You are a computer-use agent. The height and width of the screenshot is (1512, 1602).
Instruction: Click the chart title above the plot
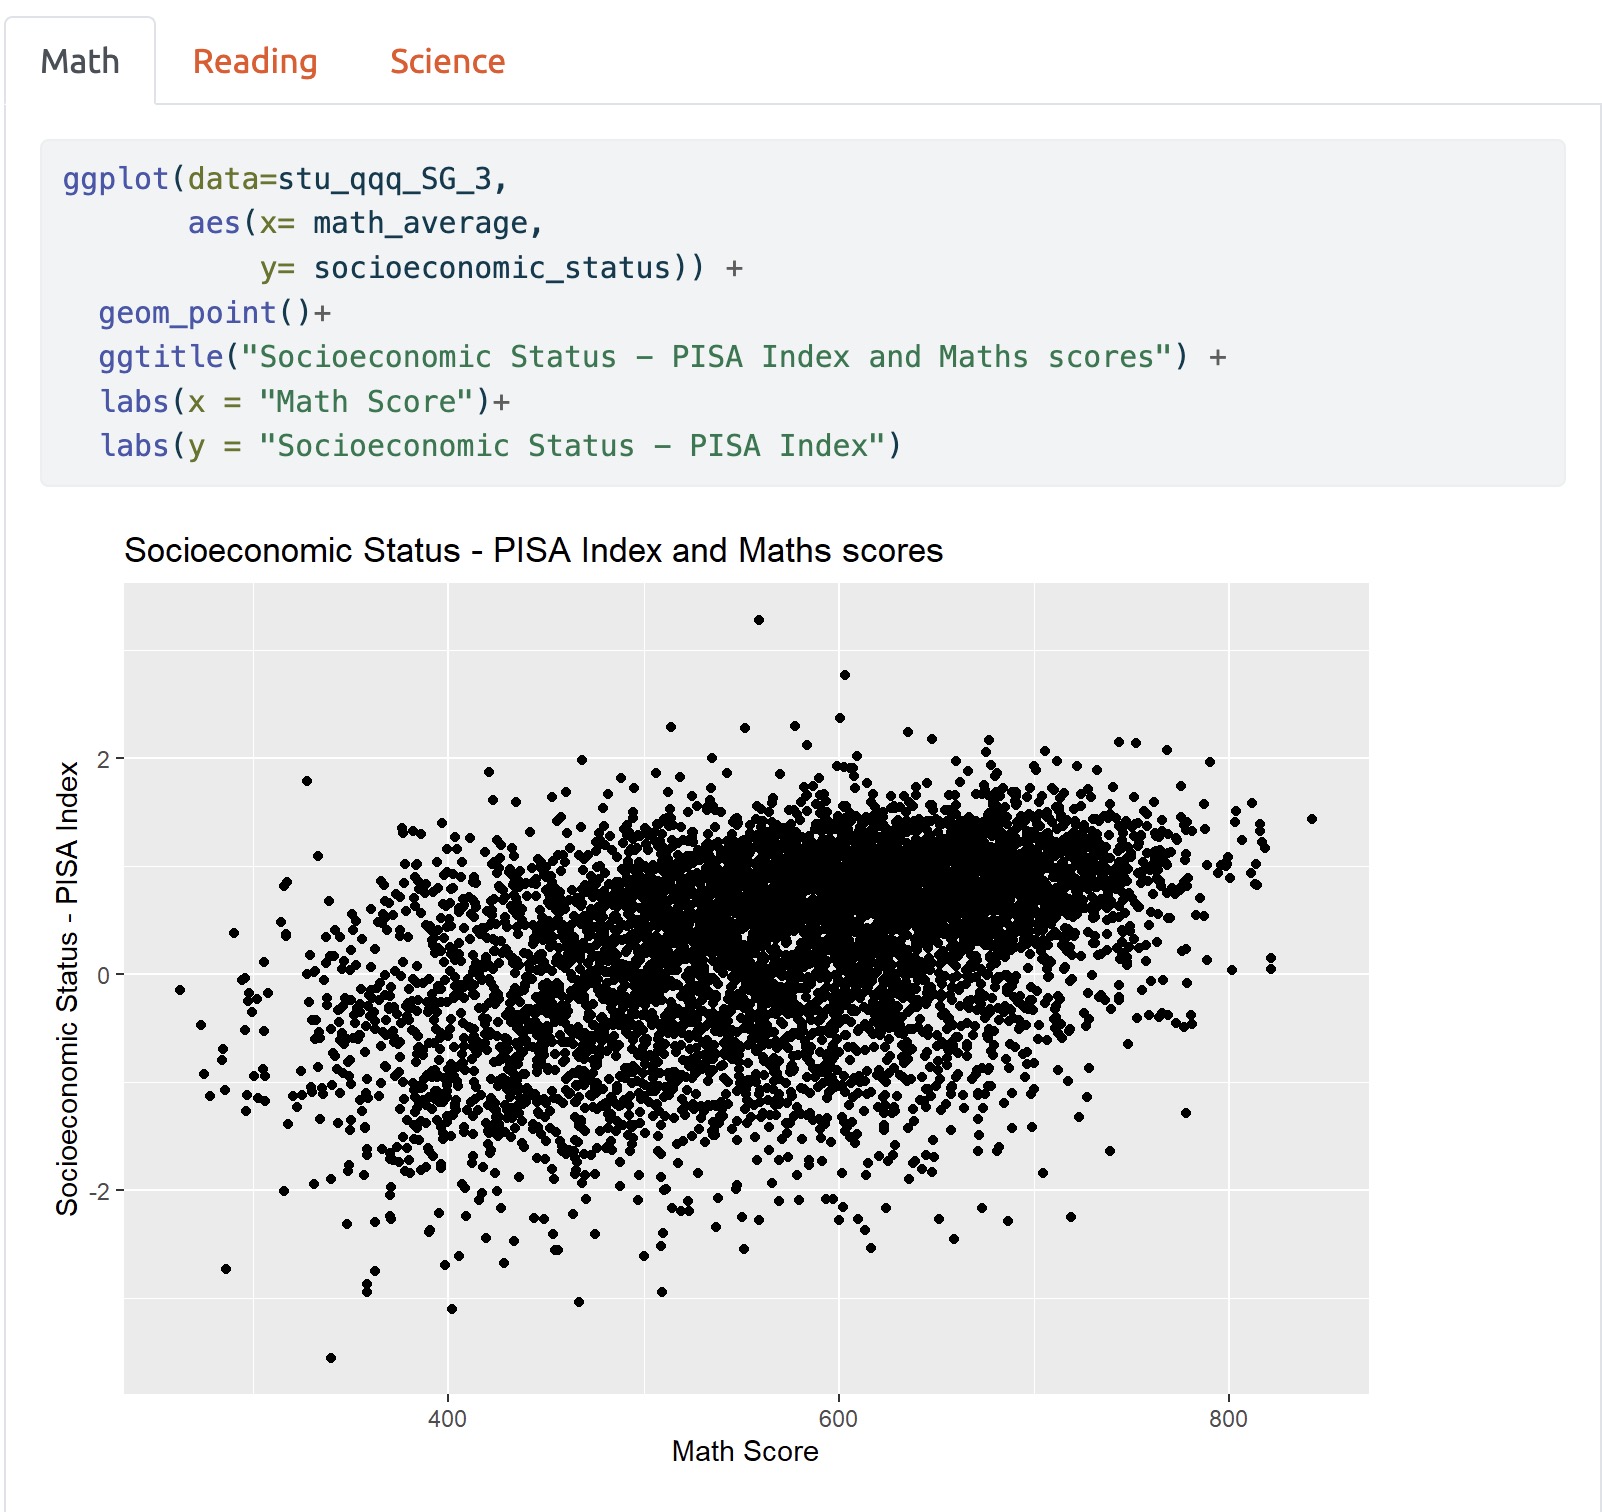(x=533, y=551)
